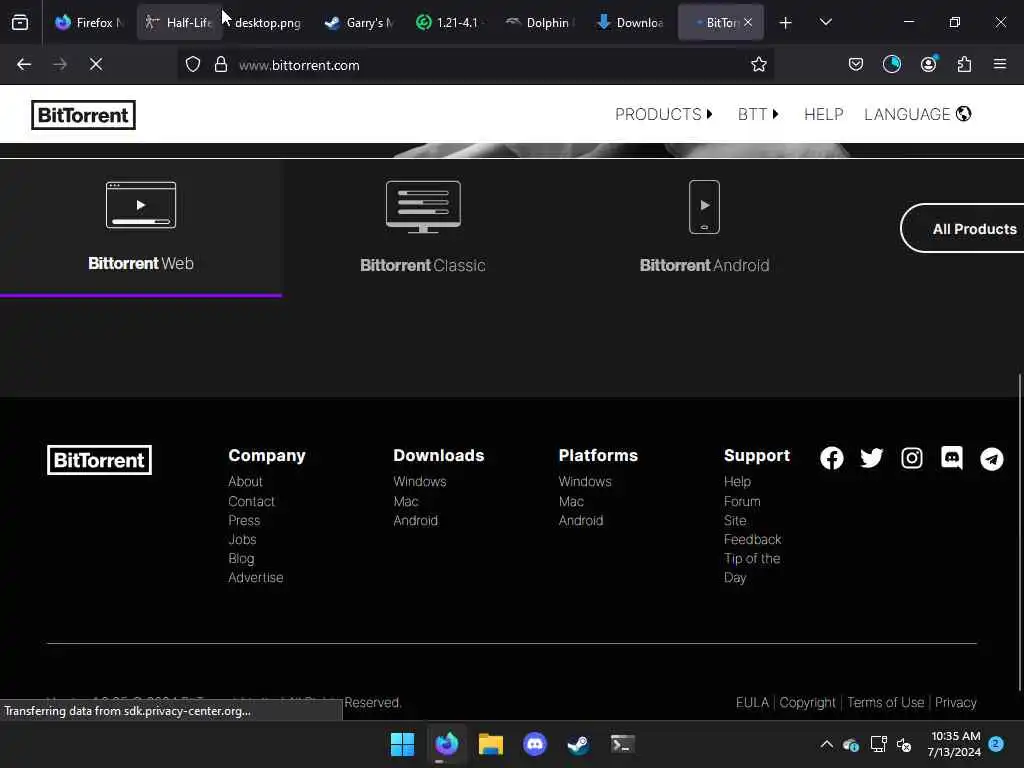
Task: Open the LANGUAGE selector
Action: [x=917, y=114]
